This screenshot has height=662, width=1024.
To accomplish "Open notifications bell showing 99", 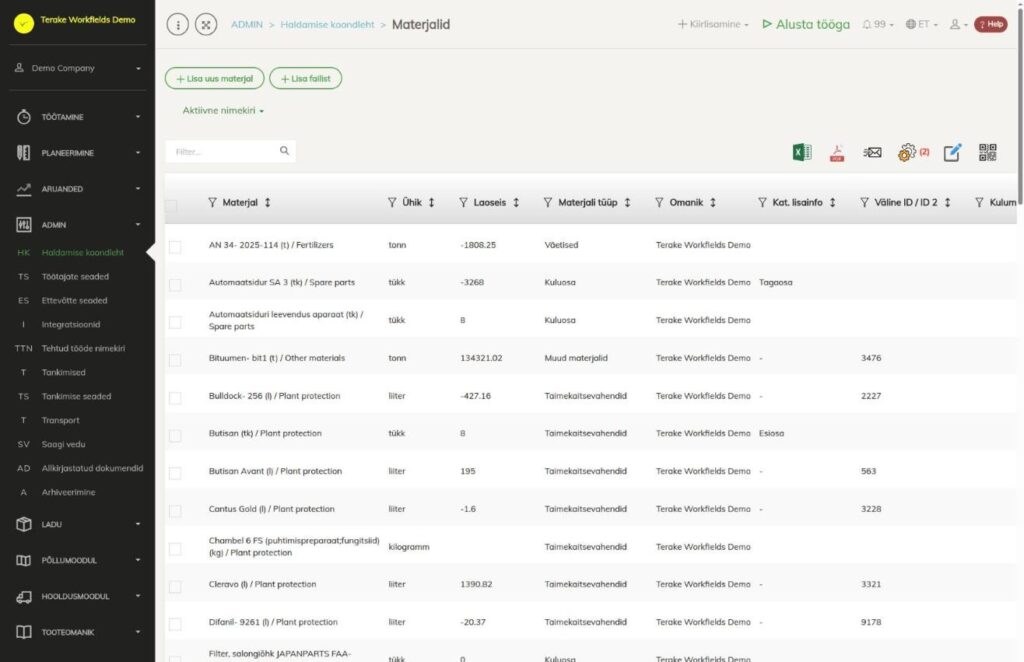I will (878, 24).
